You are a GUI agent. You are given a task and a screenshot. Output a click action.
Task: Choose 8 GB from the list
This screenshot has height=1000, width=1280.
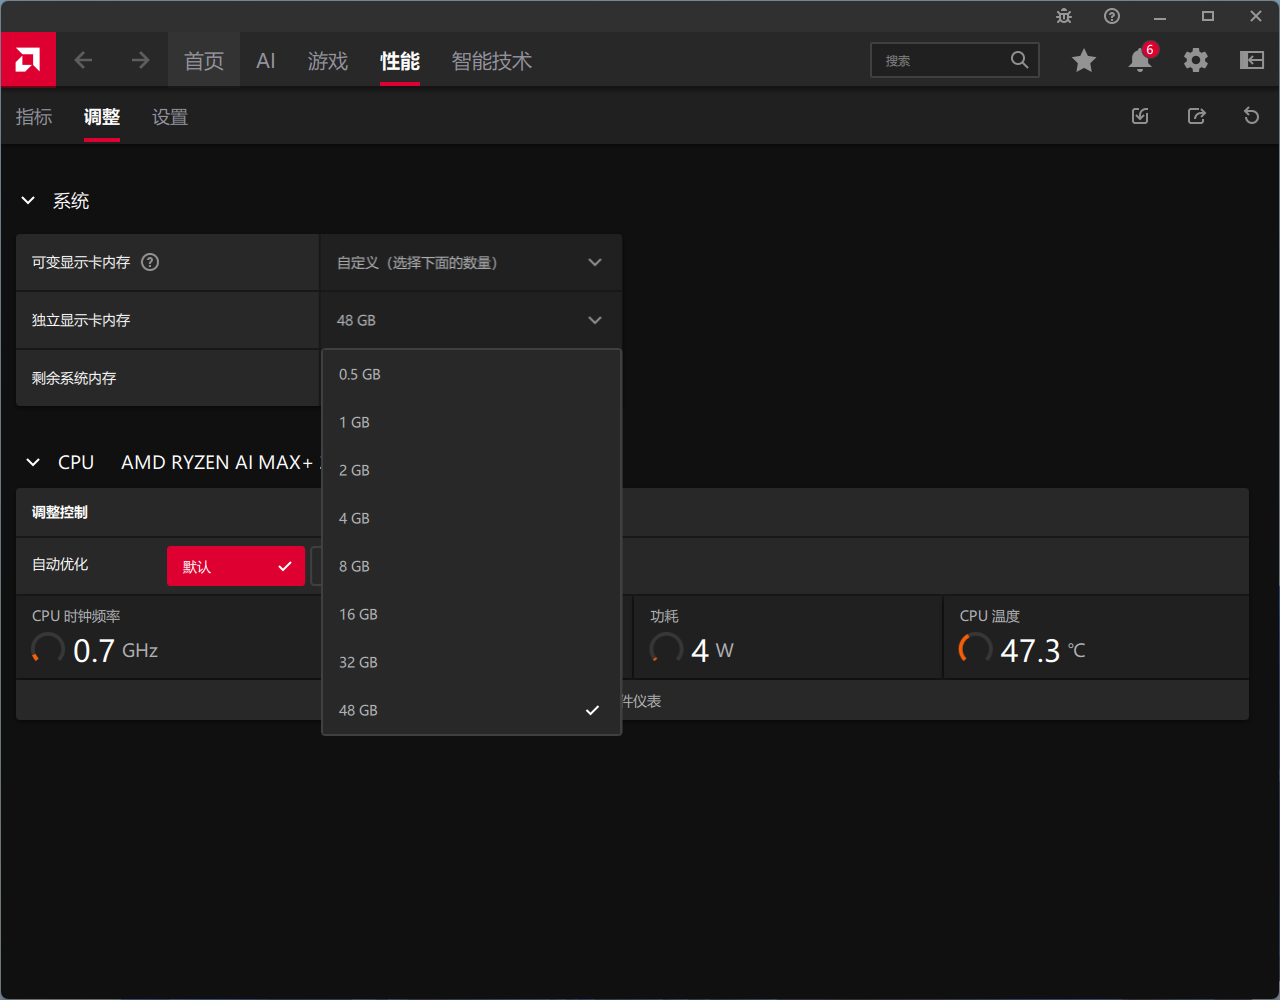pos(471,566)
